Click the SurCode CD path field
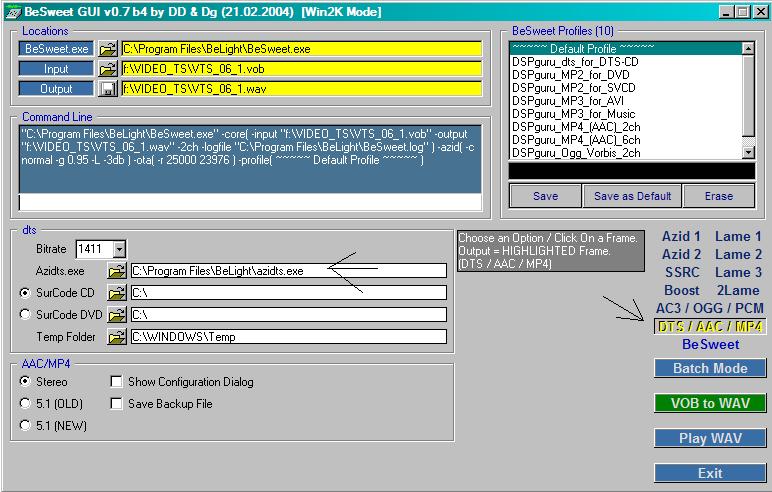This screenshot has width=772, height=492. tap(289, 293)
